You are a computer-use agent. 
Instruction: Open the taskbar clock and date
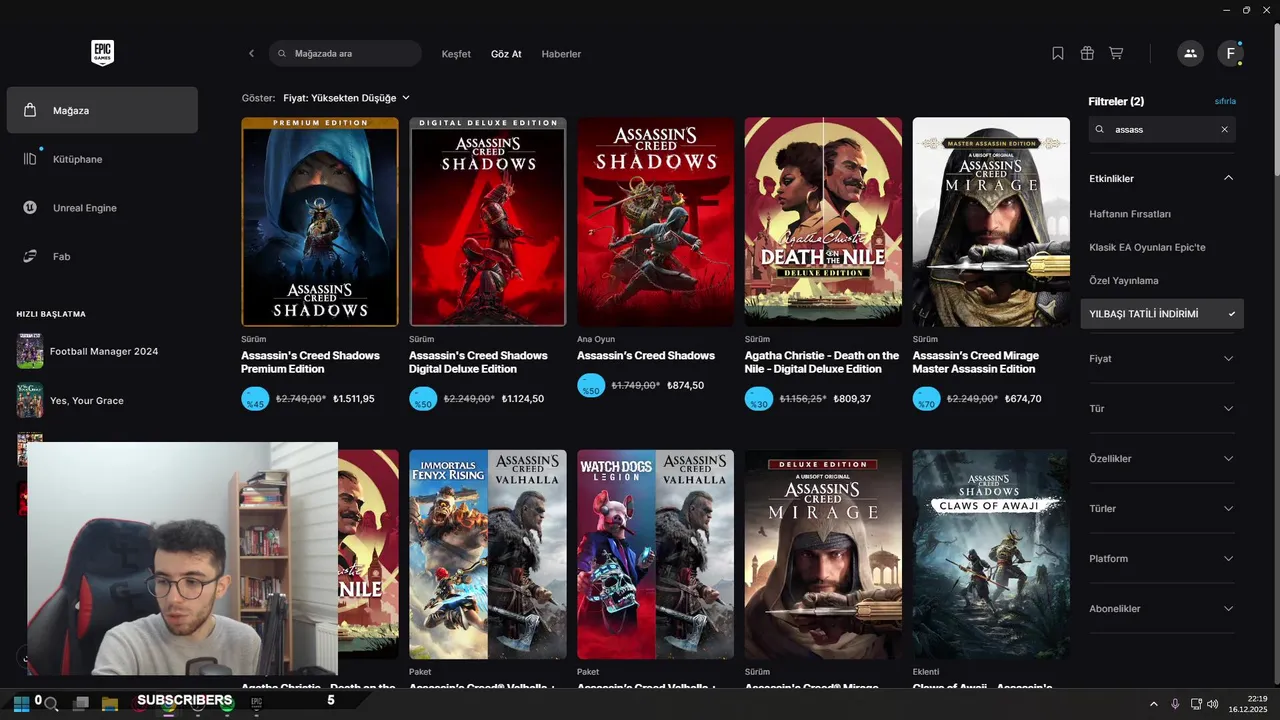1250,704
